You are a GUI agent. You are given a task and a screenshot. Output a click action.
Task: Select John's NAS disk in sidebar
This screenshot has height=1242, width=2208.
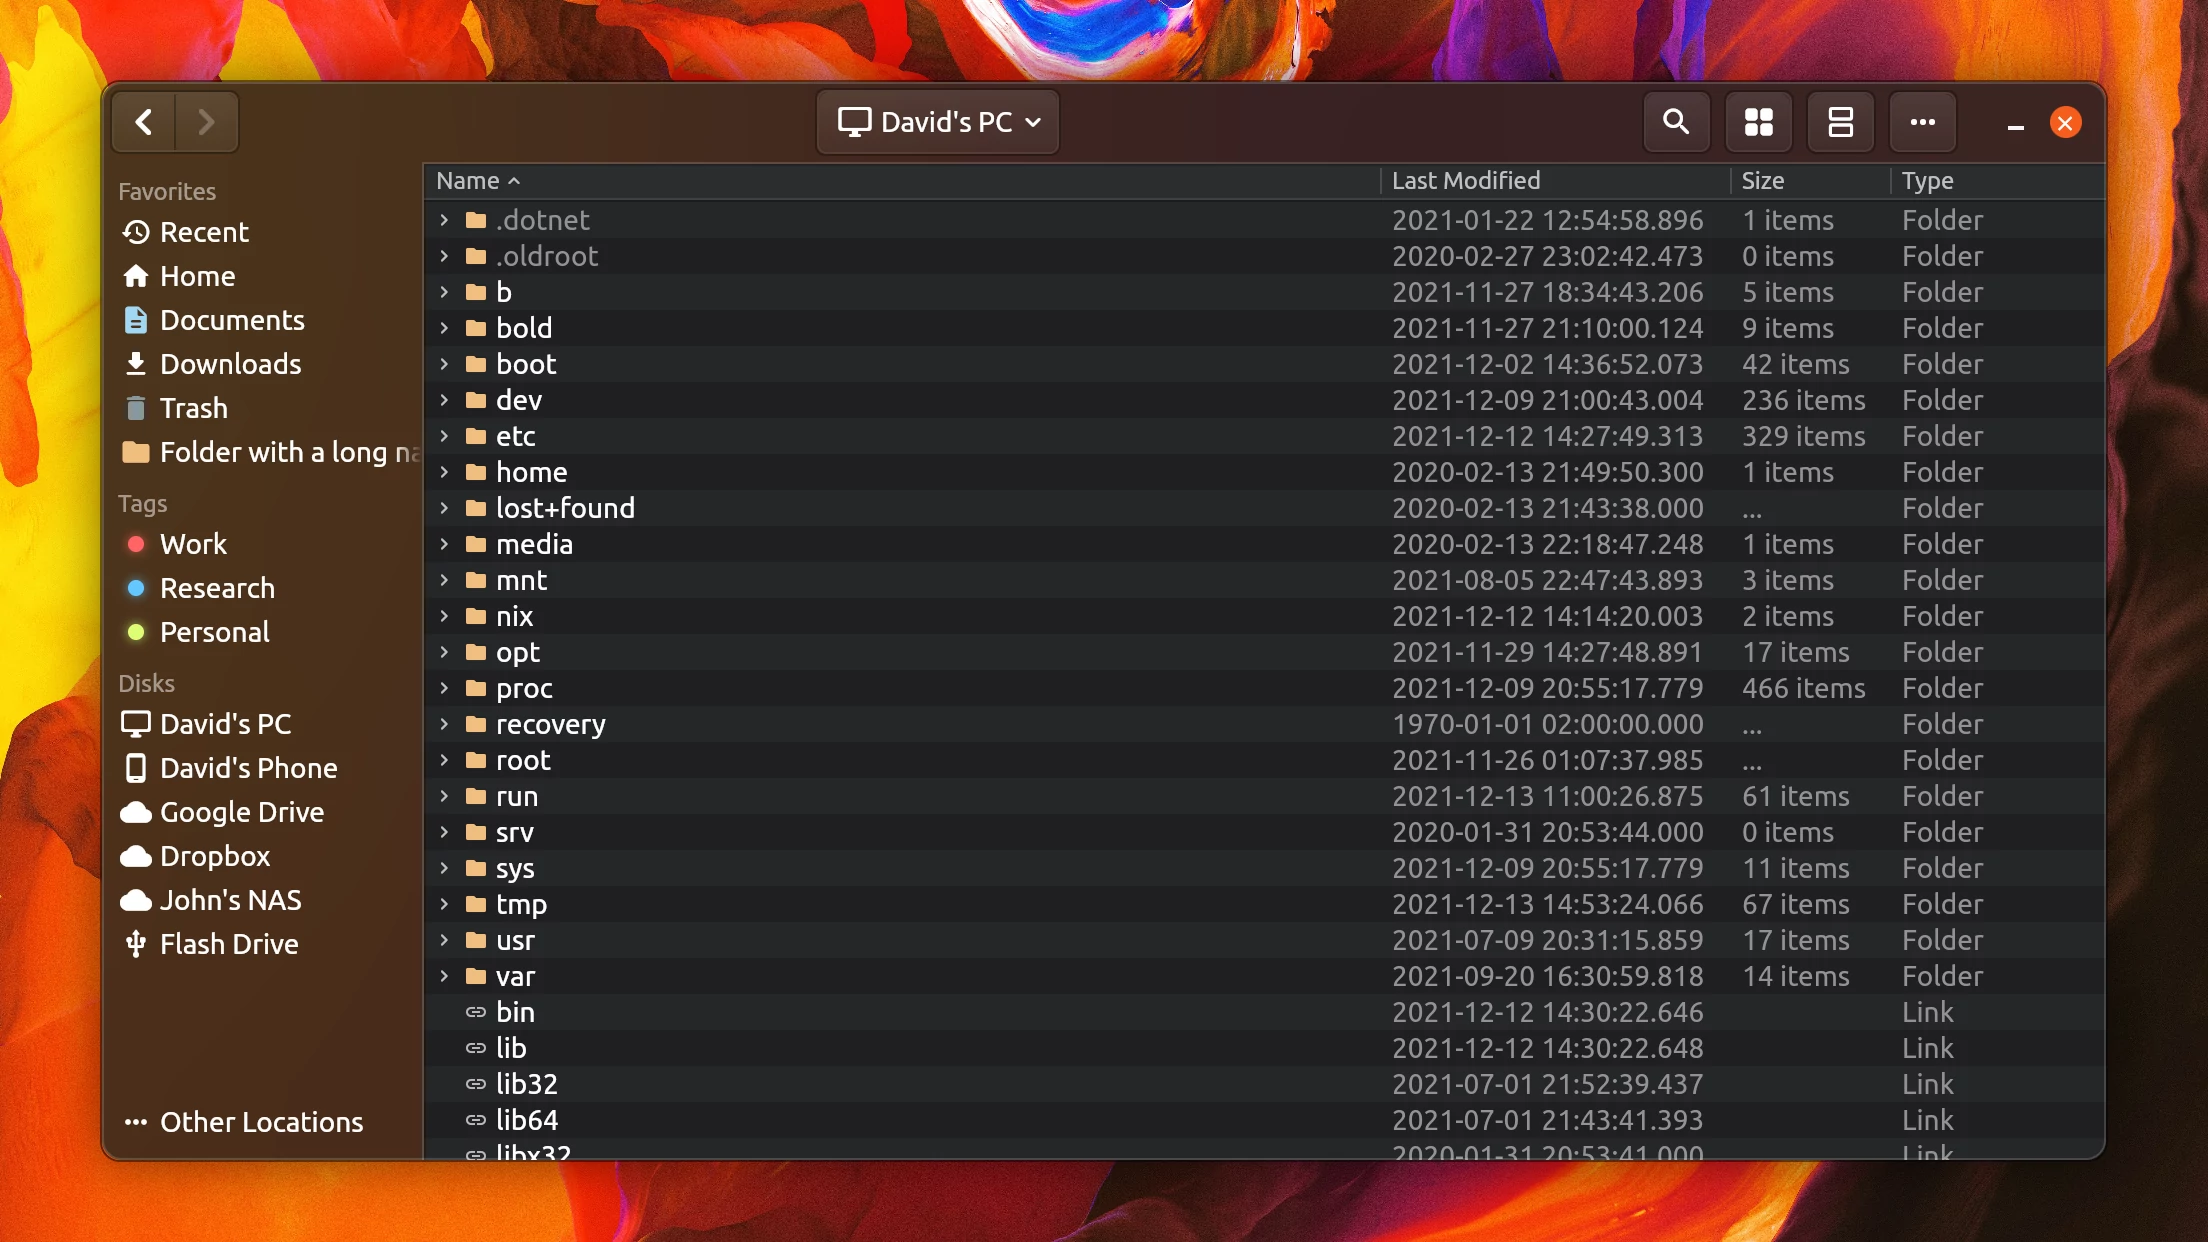coord(231,899)
